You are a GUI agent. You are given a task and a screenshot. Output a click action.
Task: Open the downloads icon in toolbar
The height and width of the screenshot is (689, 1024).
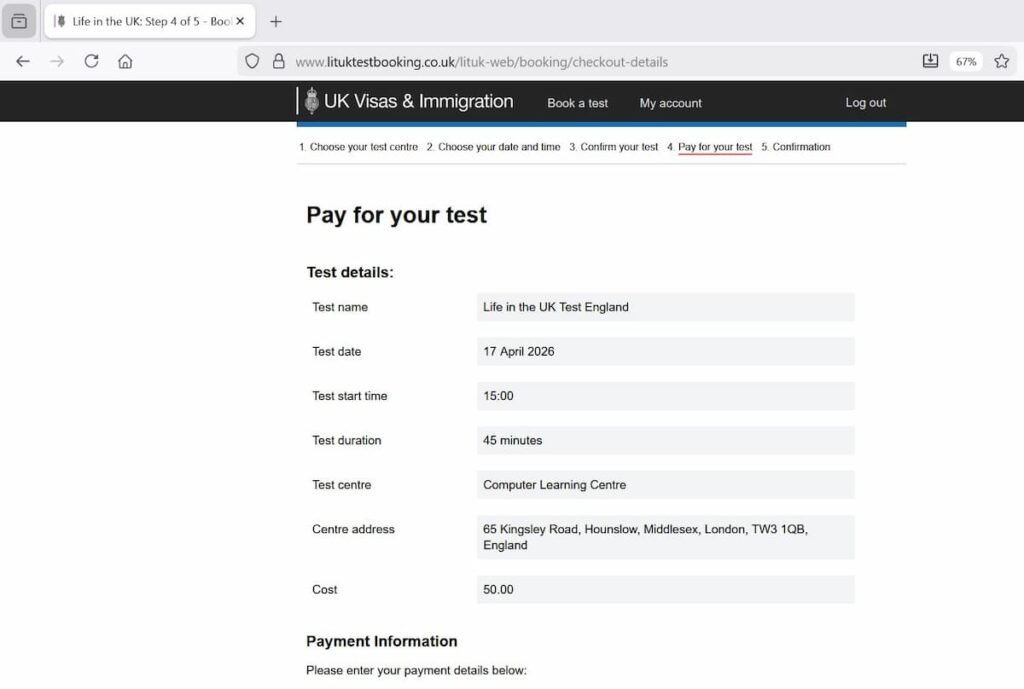[x=930, y=61]
